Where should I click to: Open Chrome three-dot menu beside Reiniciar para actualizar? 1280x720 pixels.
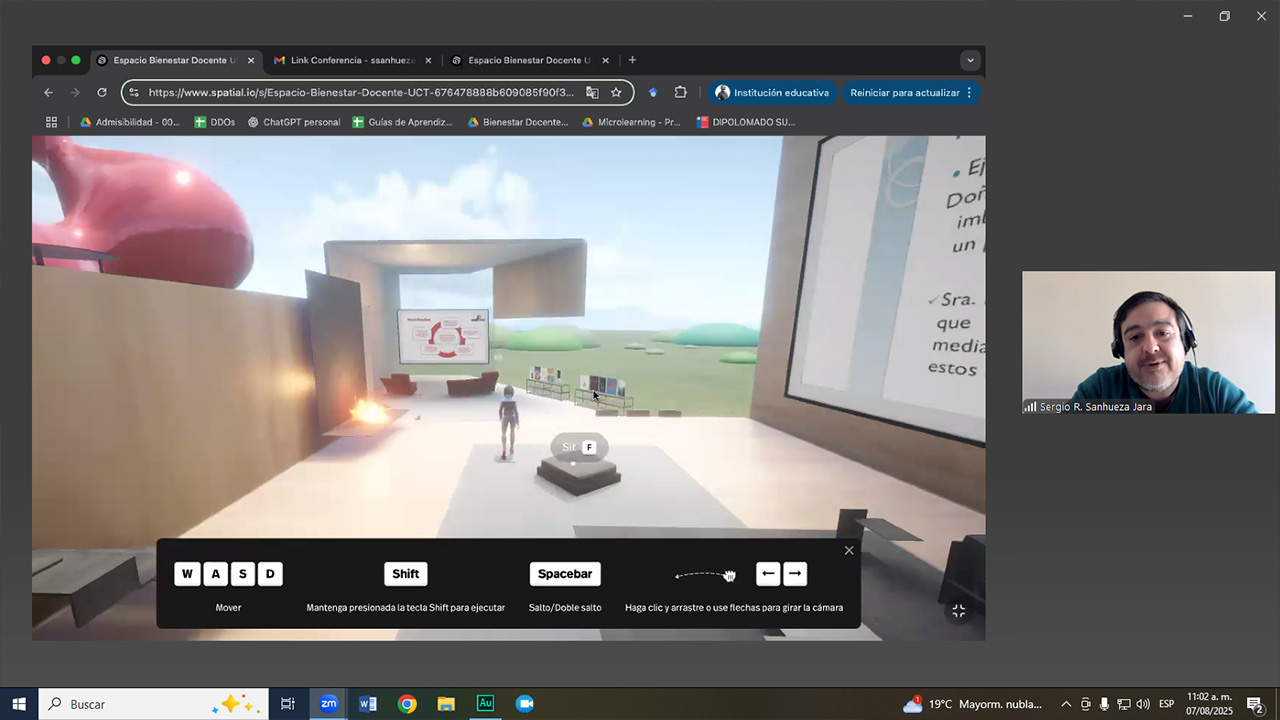coord(969,93)
